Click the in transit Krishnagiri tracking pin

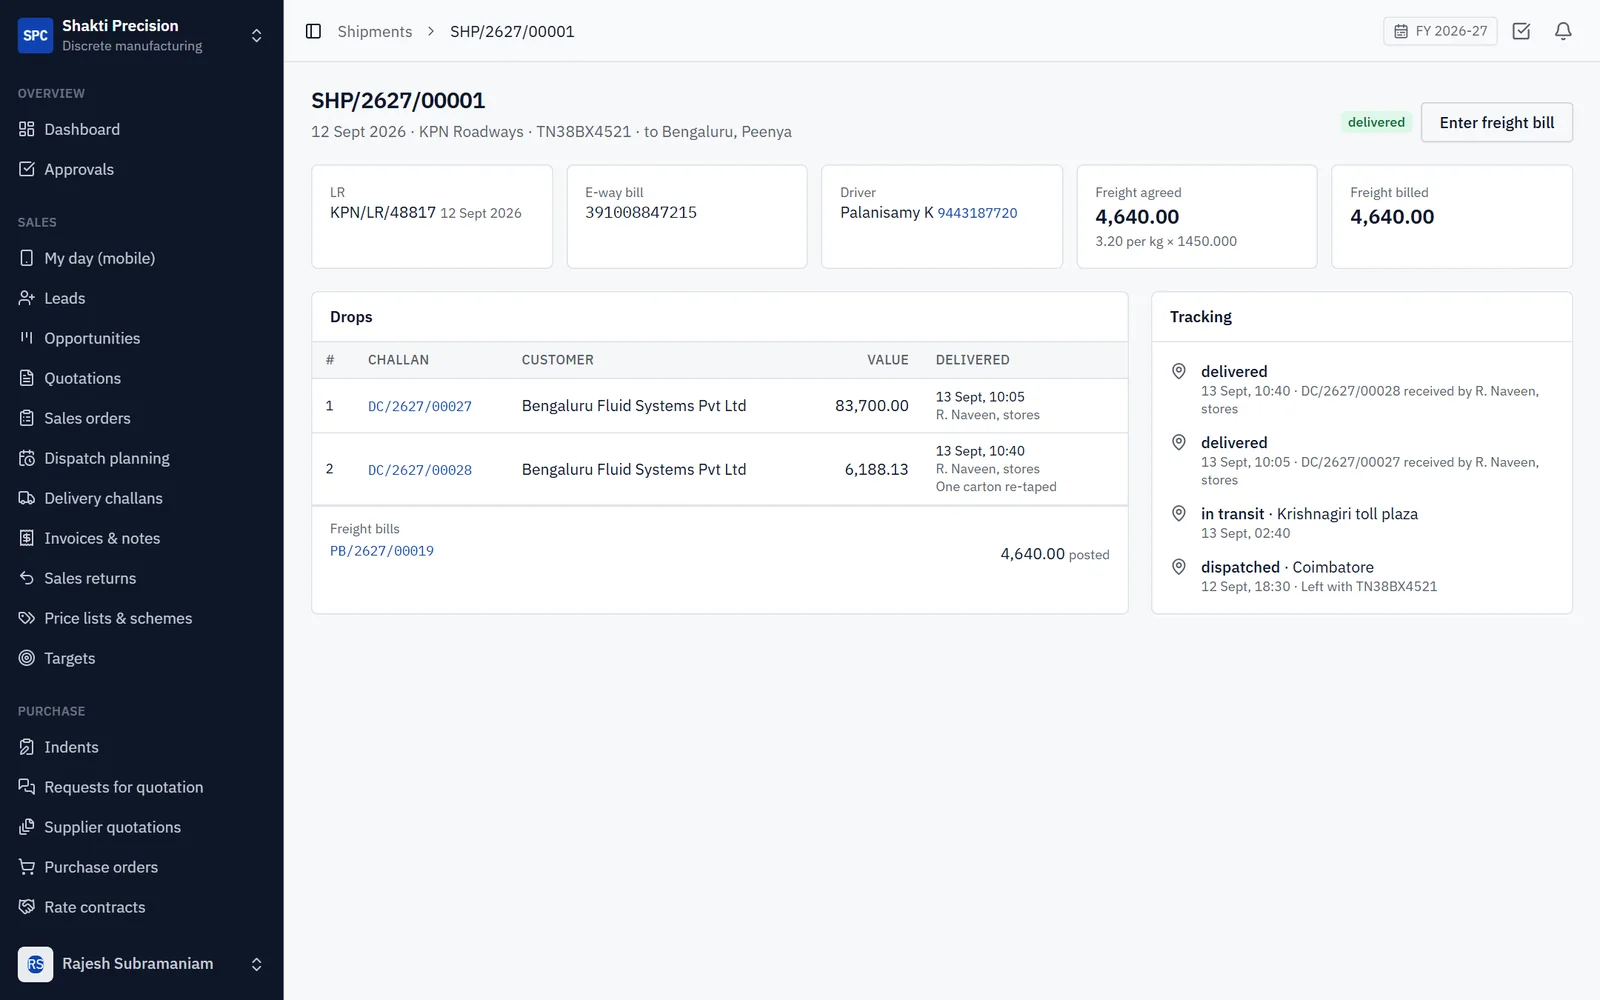pyautogui.click(x=1179, y=513)
